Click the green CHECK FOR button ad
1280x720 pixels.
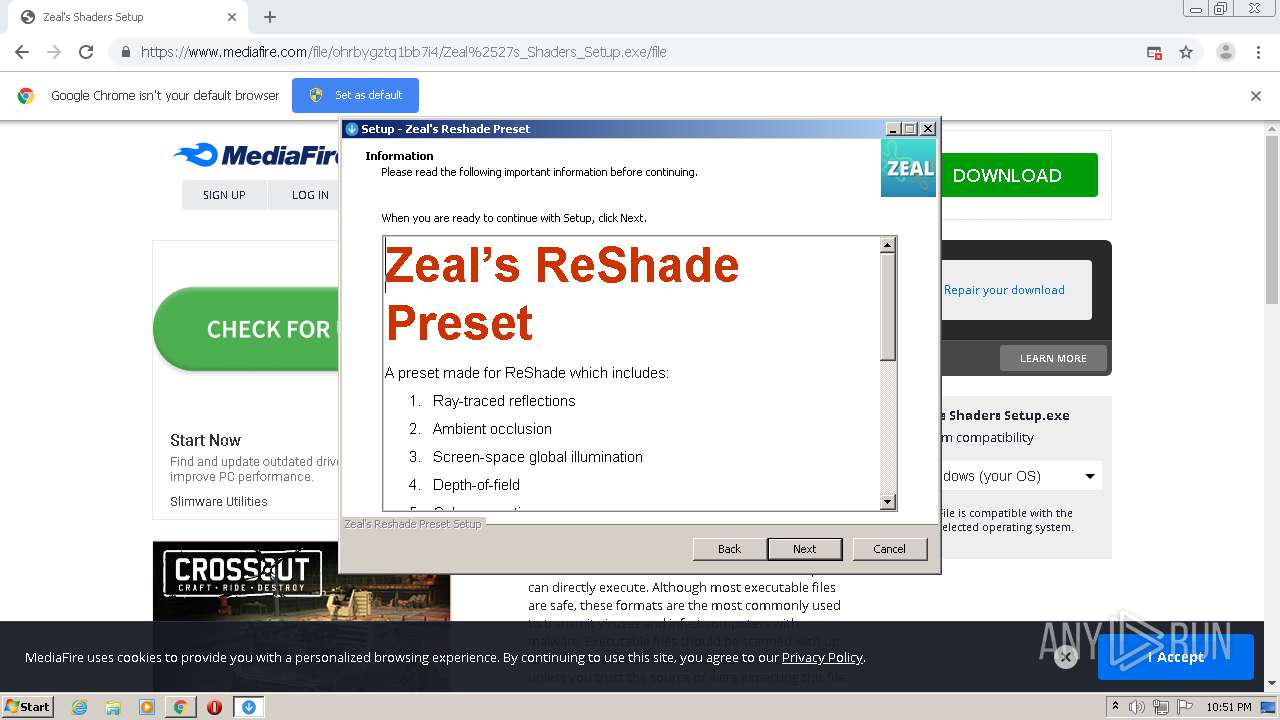pyautogui.click(x=246, y=329)
